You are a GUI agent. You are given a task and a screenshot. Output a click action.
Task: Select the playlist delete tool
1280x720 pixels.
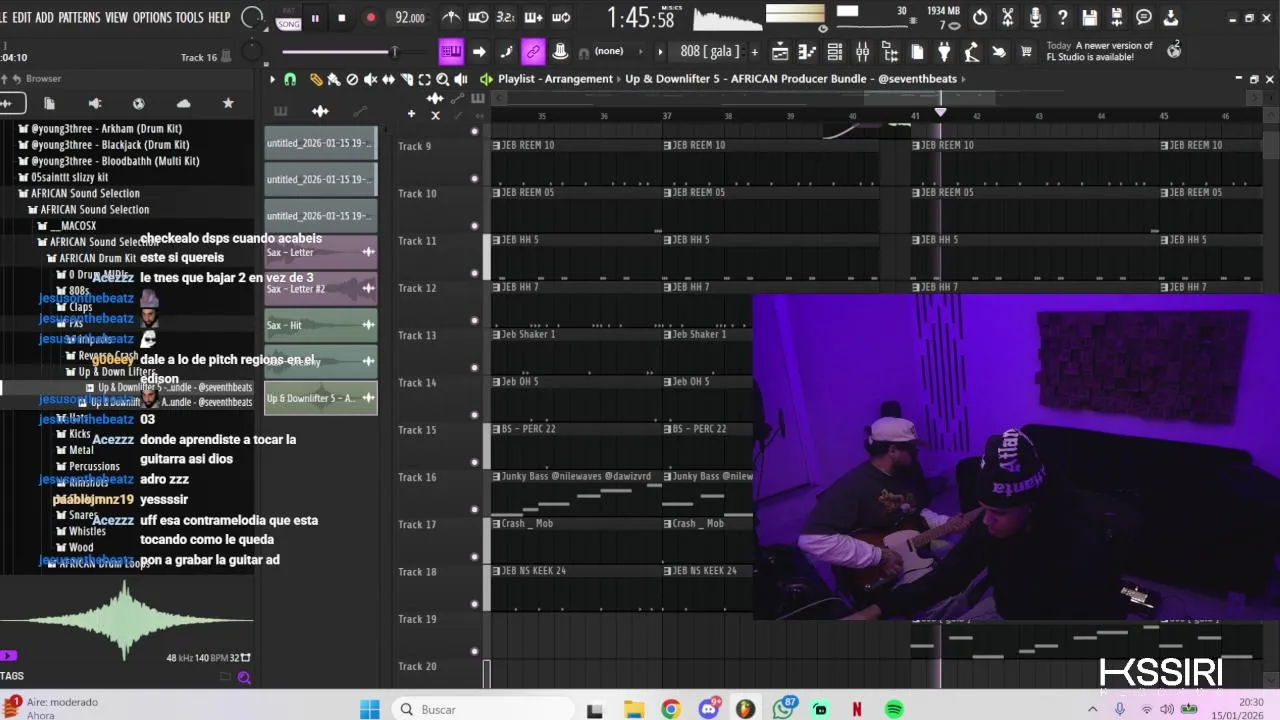[352, 79]
